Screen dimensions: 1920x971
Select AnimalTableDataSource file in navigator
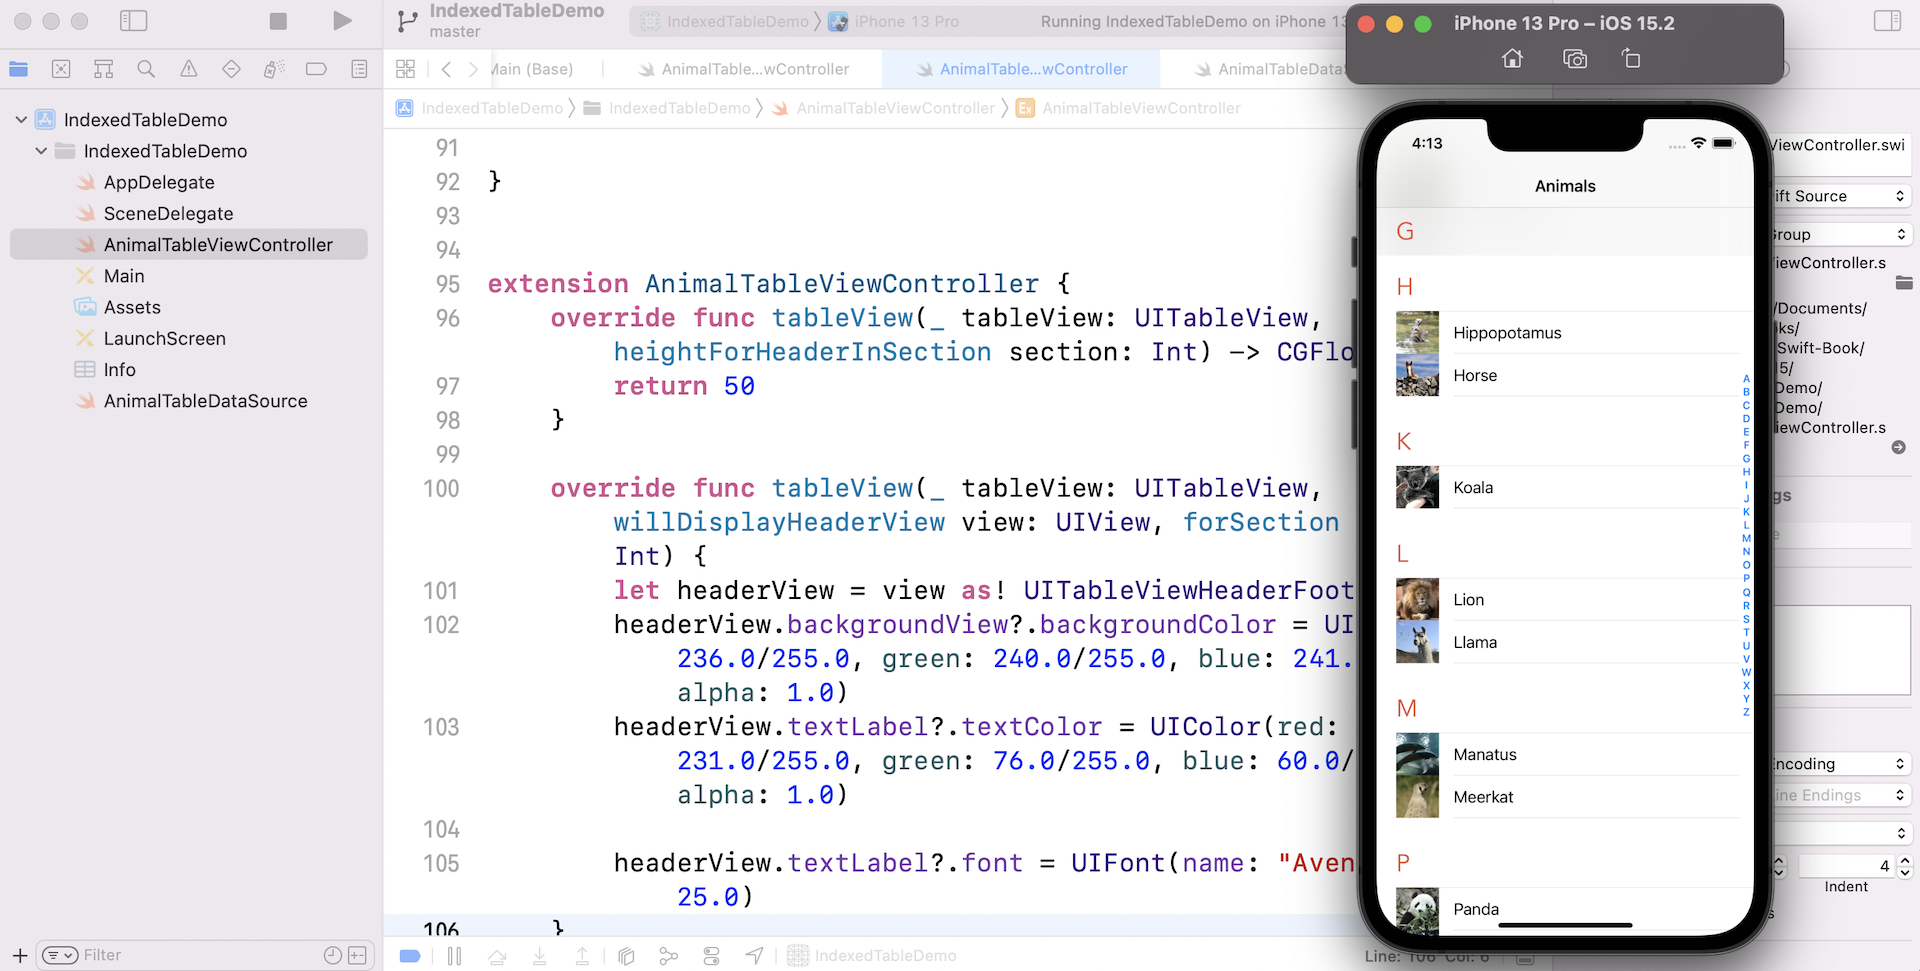[x=205, y=401]
